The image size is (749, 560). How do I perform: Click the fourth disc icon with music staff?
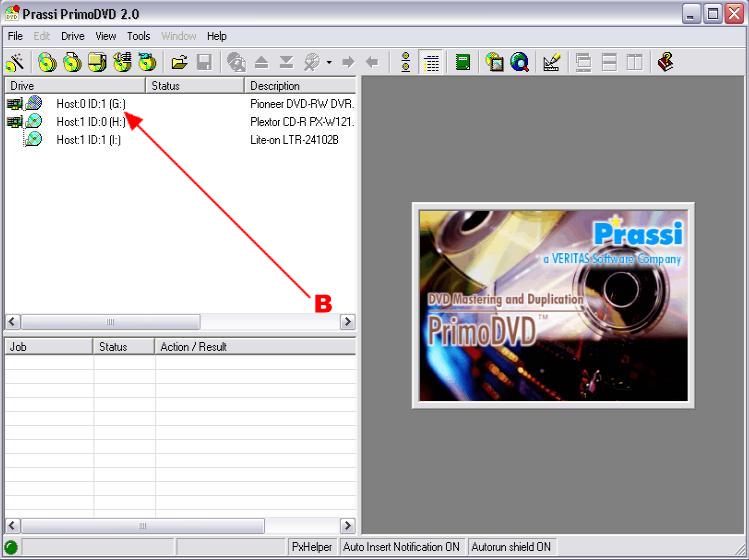(122, 62)
